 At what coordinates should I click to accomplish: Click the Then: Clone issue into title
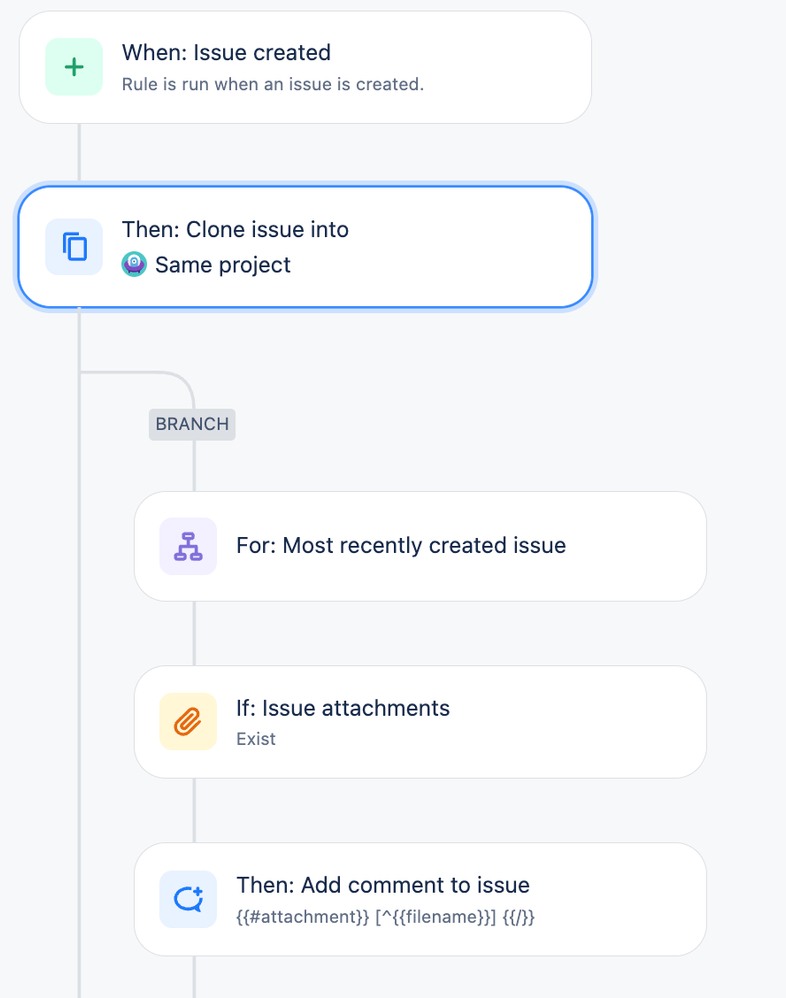[x=235, y=229]
